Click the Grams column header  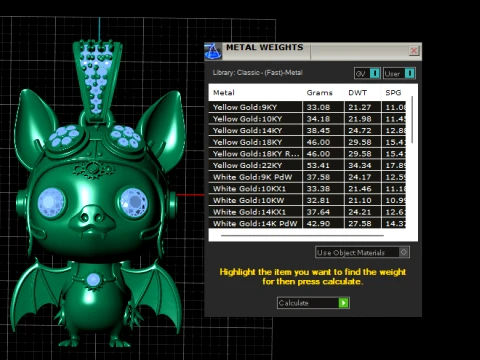pyautogui.click(x=319, y=93)
